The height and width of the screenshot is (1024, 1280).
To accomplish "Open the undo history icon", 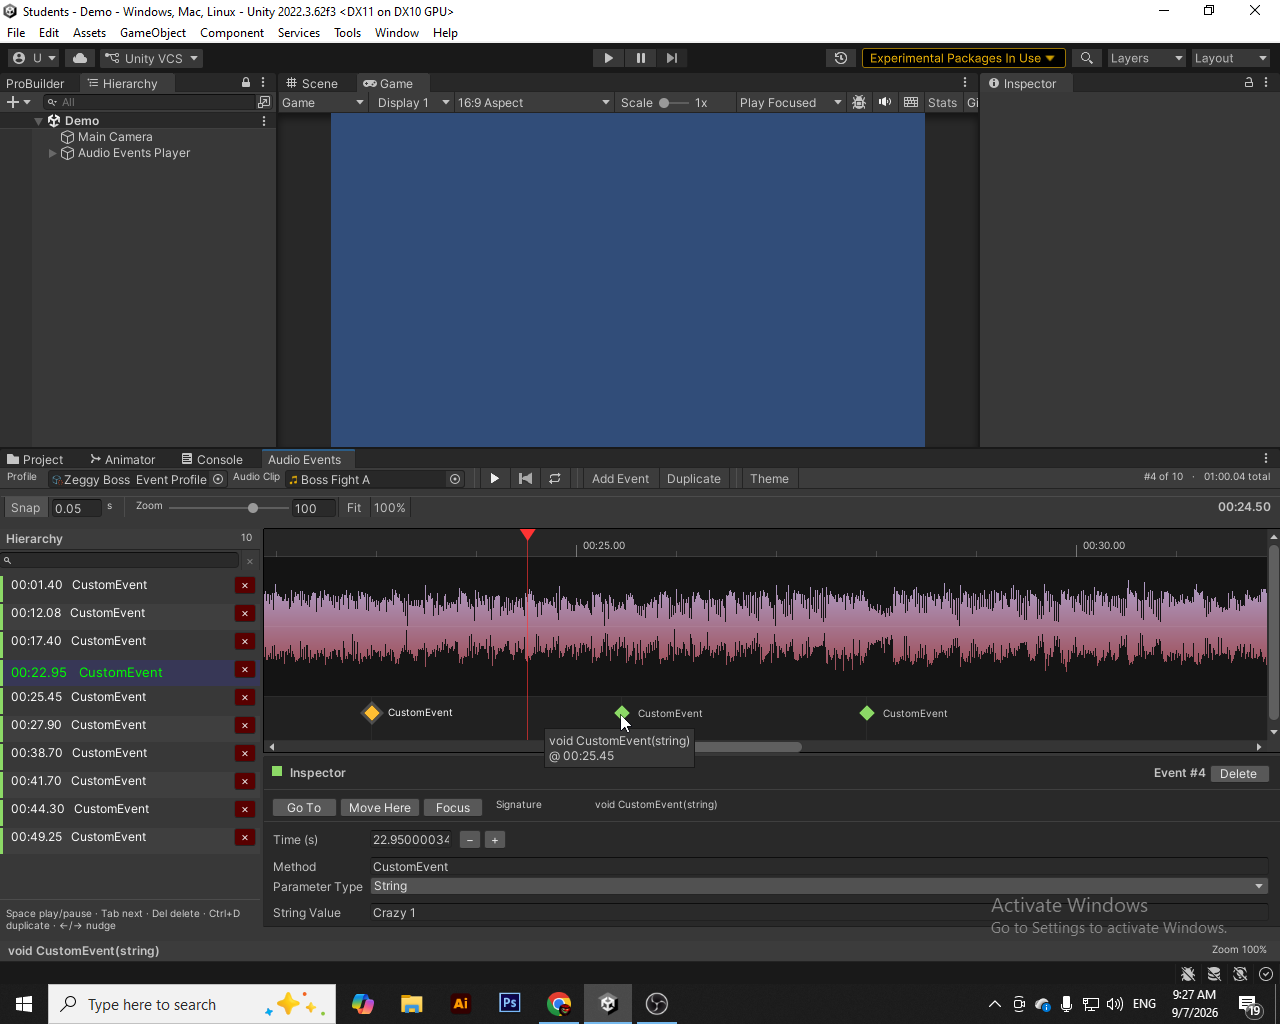I will [x=841, y=58].
